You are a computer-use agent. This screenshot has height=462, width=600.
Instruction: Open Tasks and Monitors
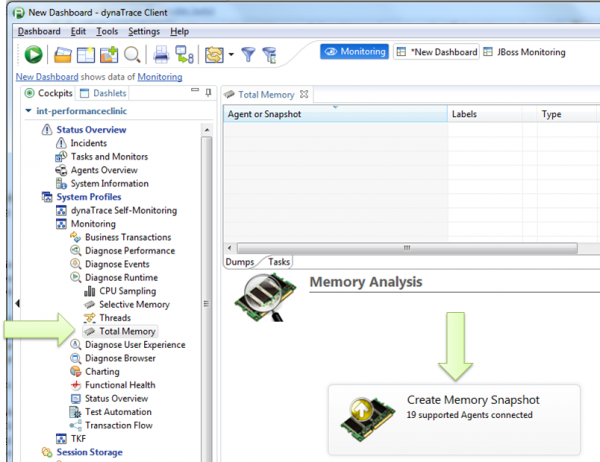point(109,157)
